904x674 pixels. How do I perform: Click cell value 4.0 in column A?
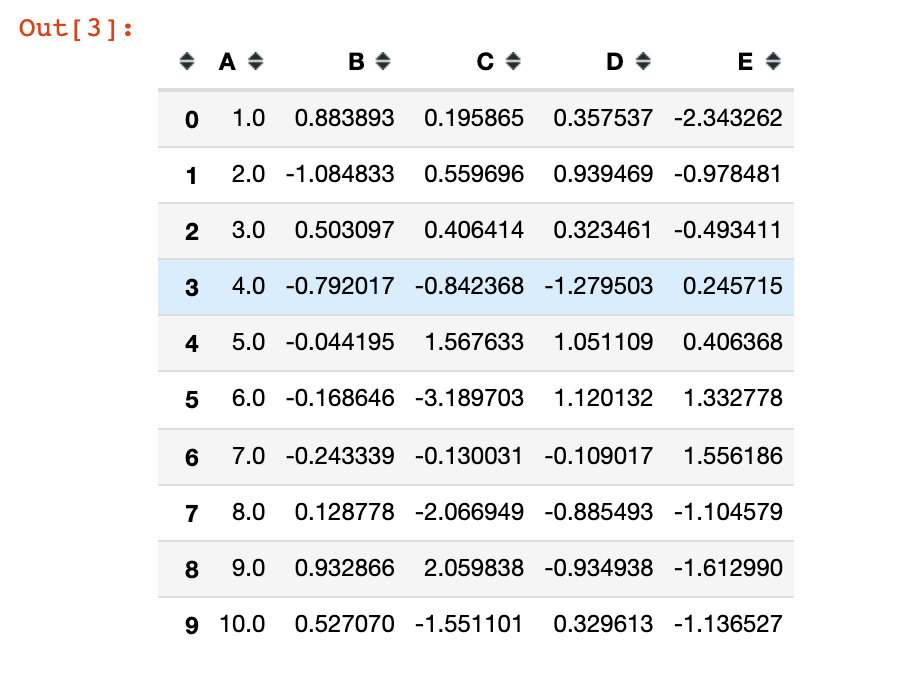tap(248, 286)
